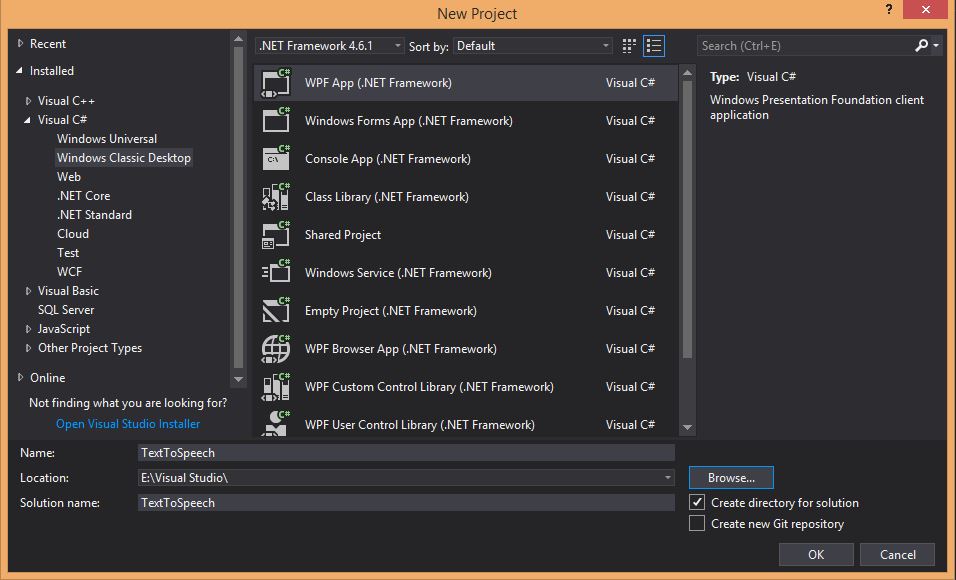Expand the JavaScript node
The width and height of the screenshot is (956, 580).
28,329
